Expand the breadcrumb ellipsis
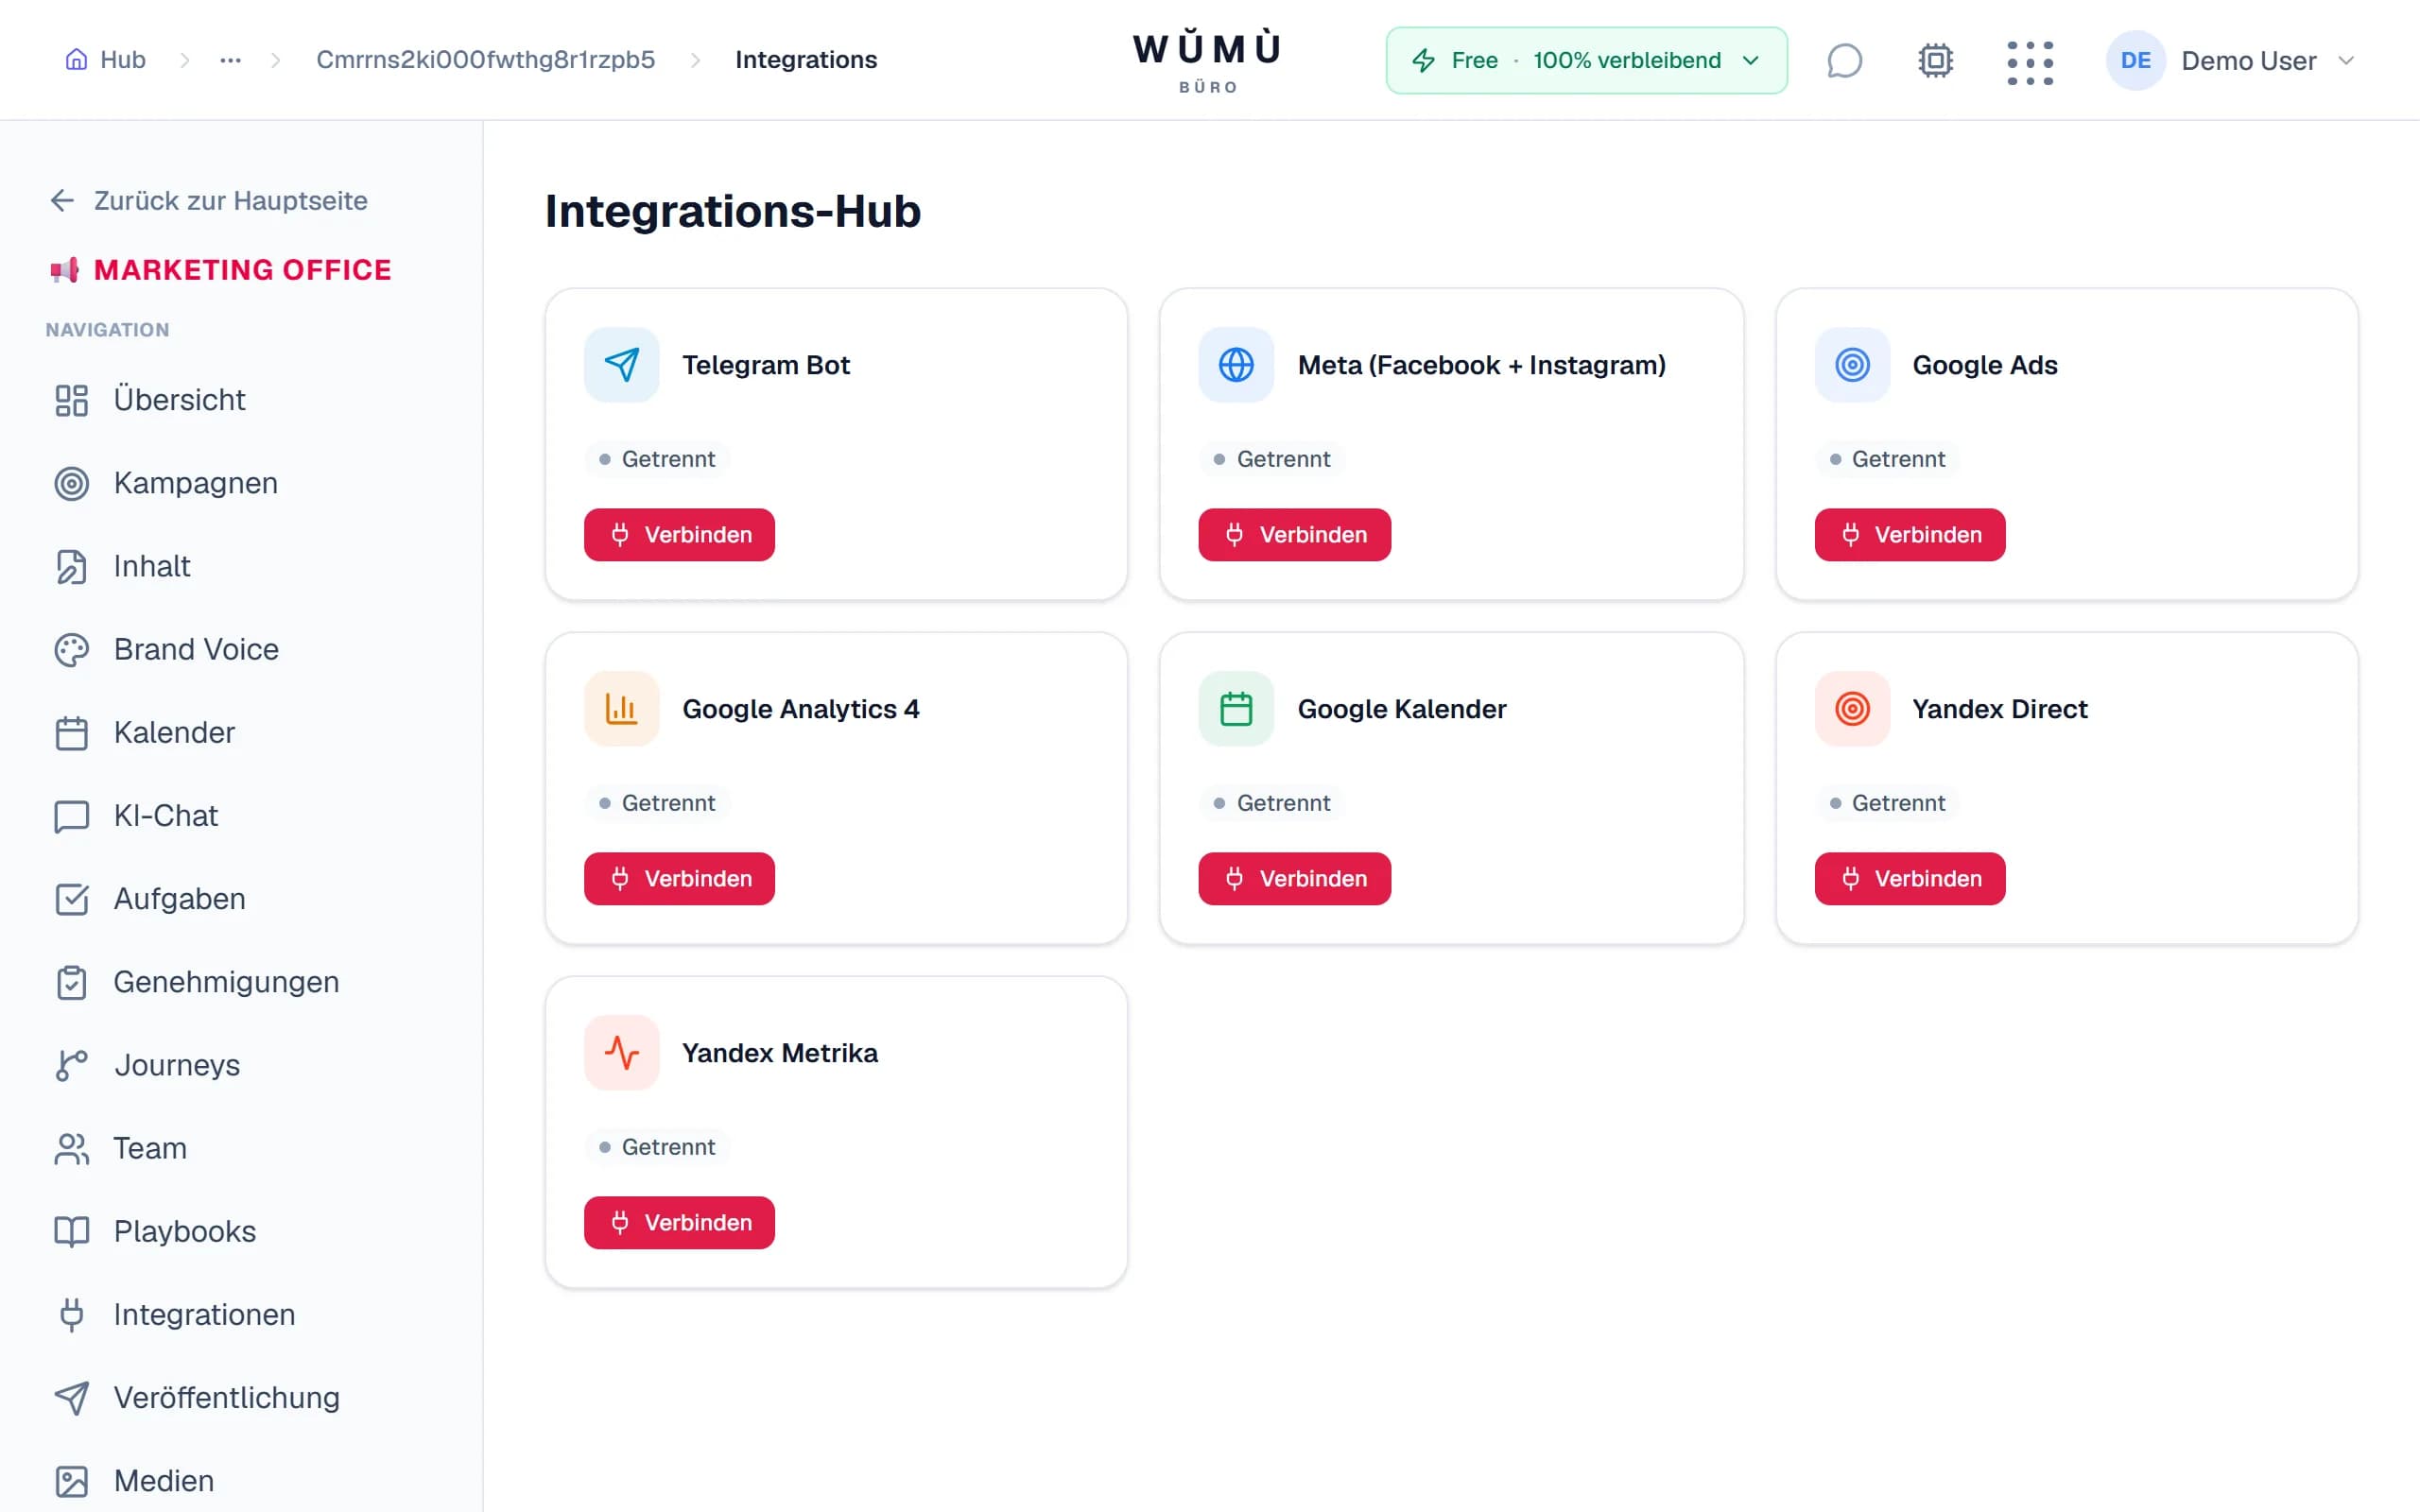2420x1512 pixels. (x=231, y=60)
